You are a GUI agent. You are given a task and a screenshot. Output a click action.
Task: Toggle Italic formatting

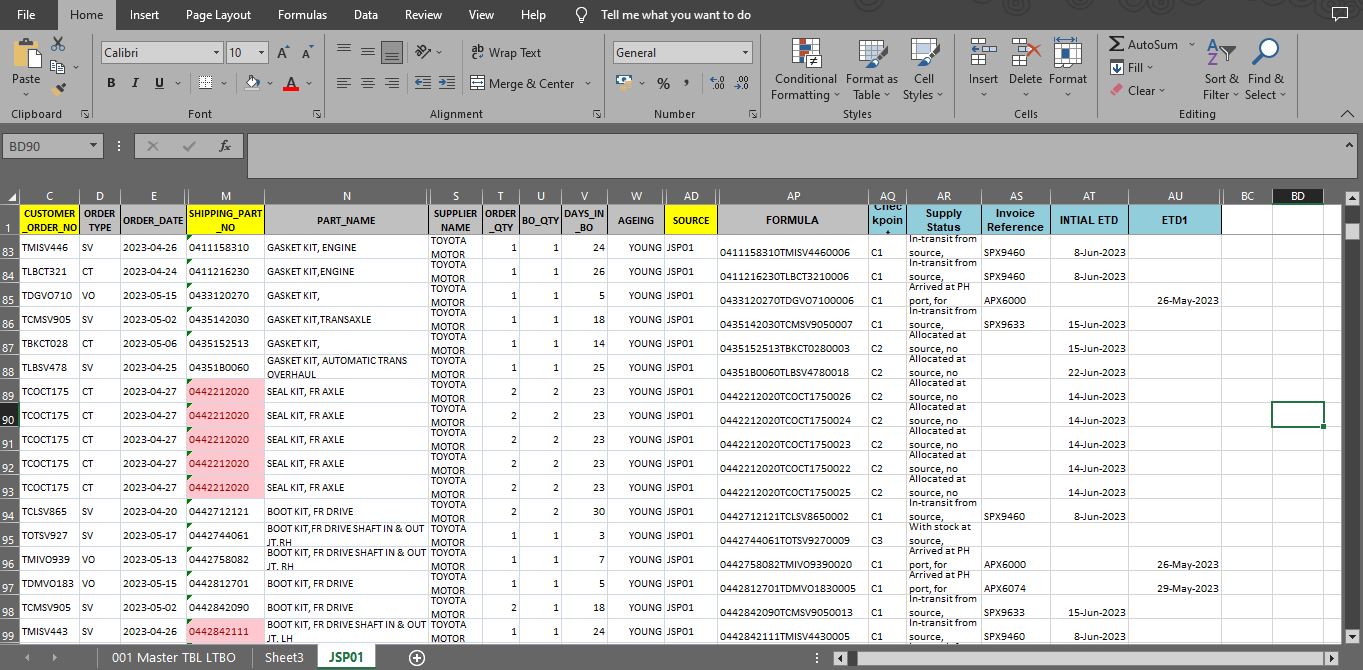coord(135,83)
